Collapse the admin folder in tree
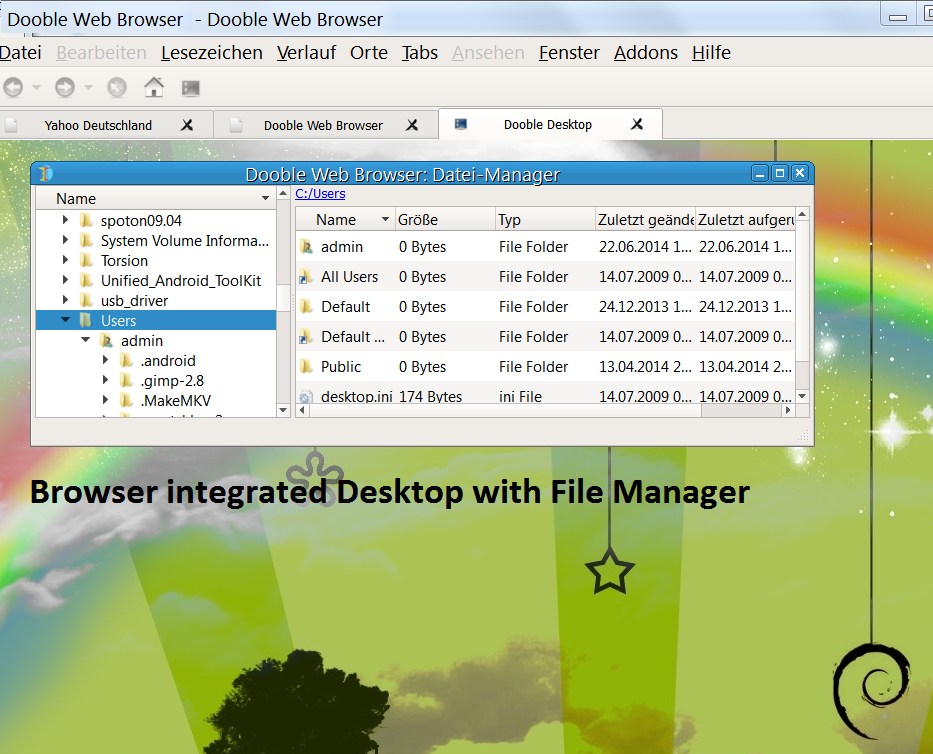 (86, 340)
